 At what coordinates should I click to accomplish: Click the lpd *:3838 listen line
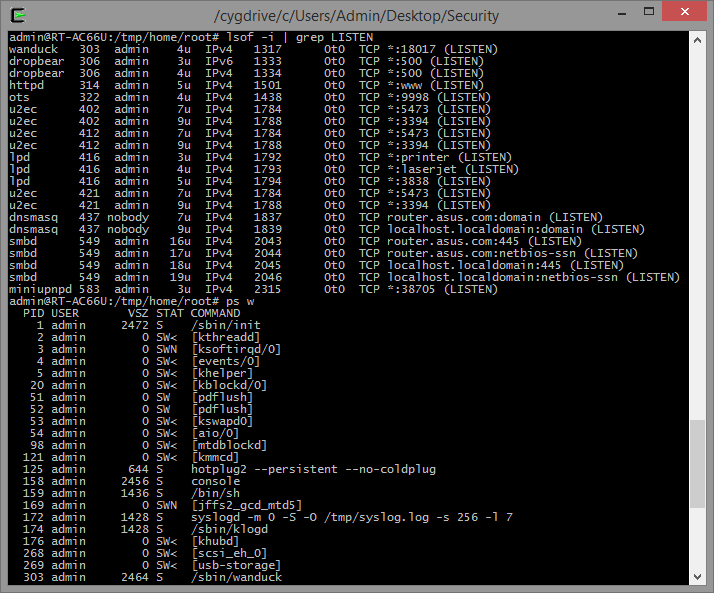(250, 181)
